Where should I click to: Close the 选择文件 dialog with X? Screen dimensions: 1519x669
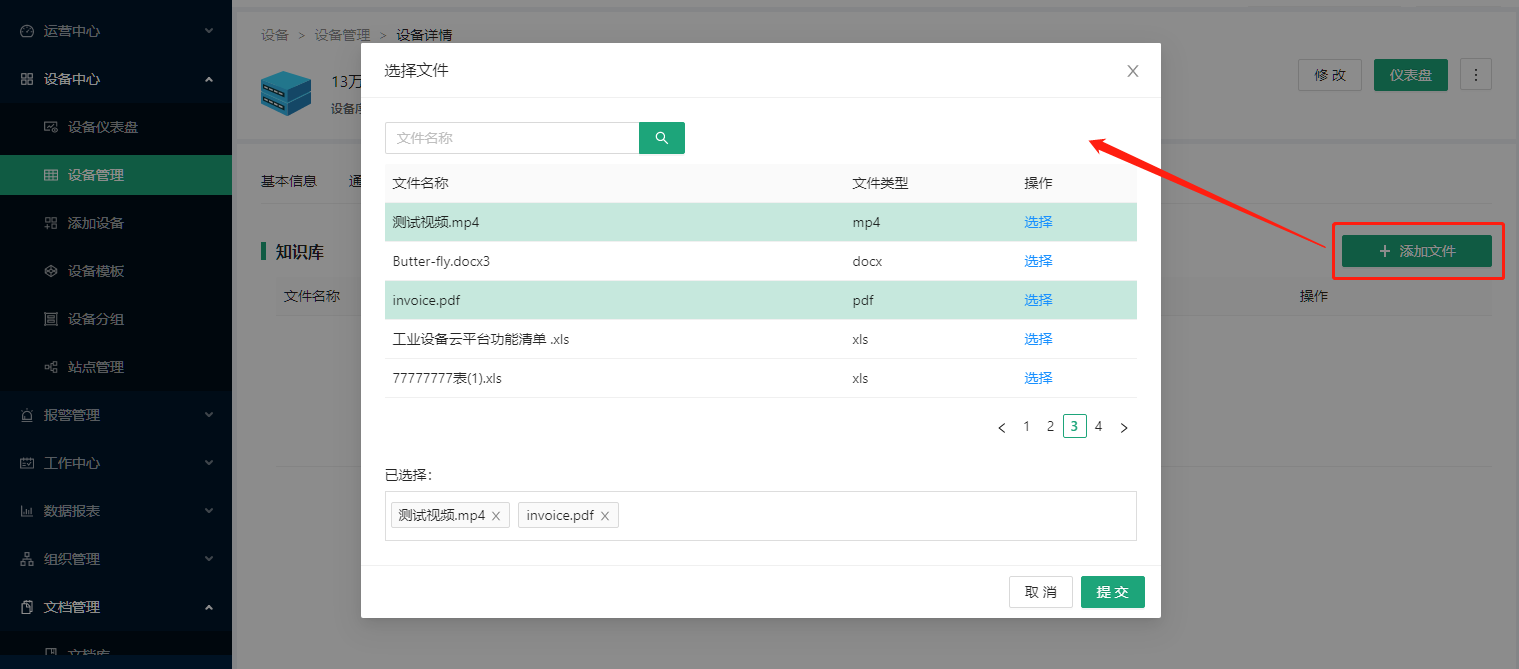click(1132, 71)
